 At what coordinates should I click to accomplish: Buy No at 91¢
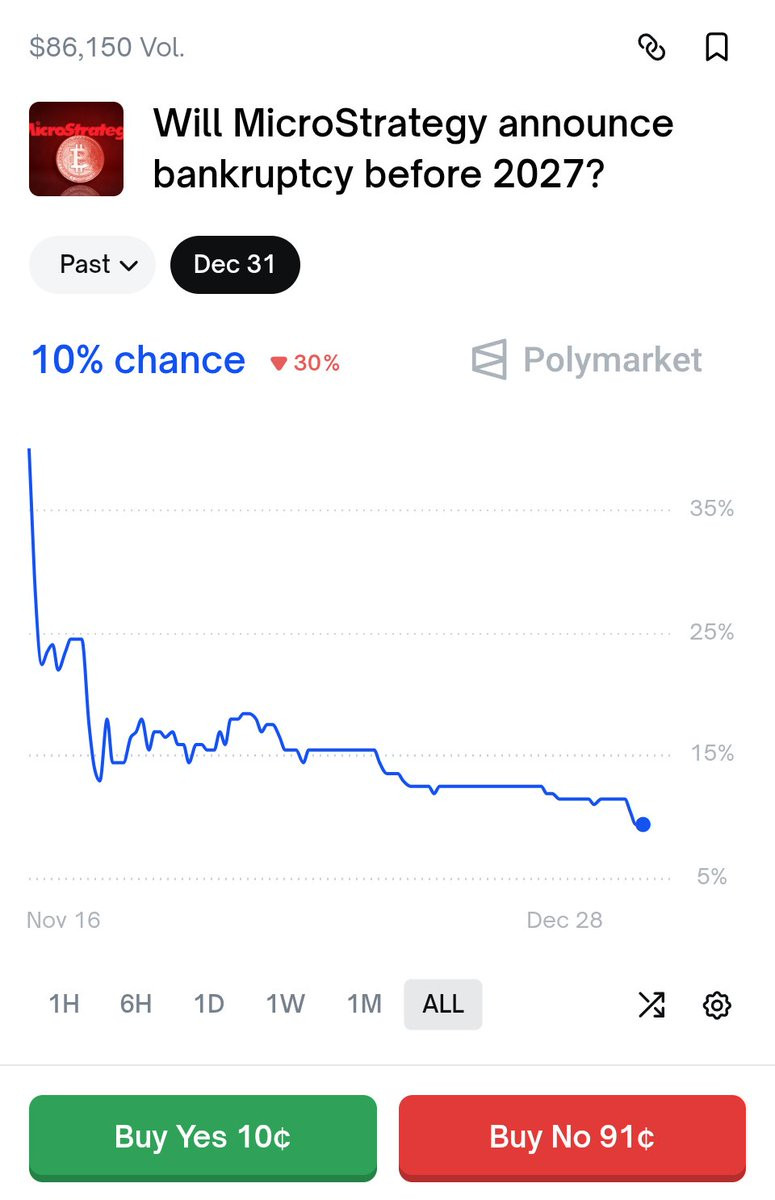[572, 1137]
